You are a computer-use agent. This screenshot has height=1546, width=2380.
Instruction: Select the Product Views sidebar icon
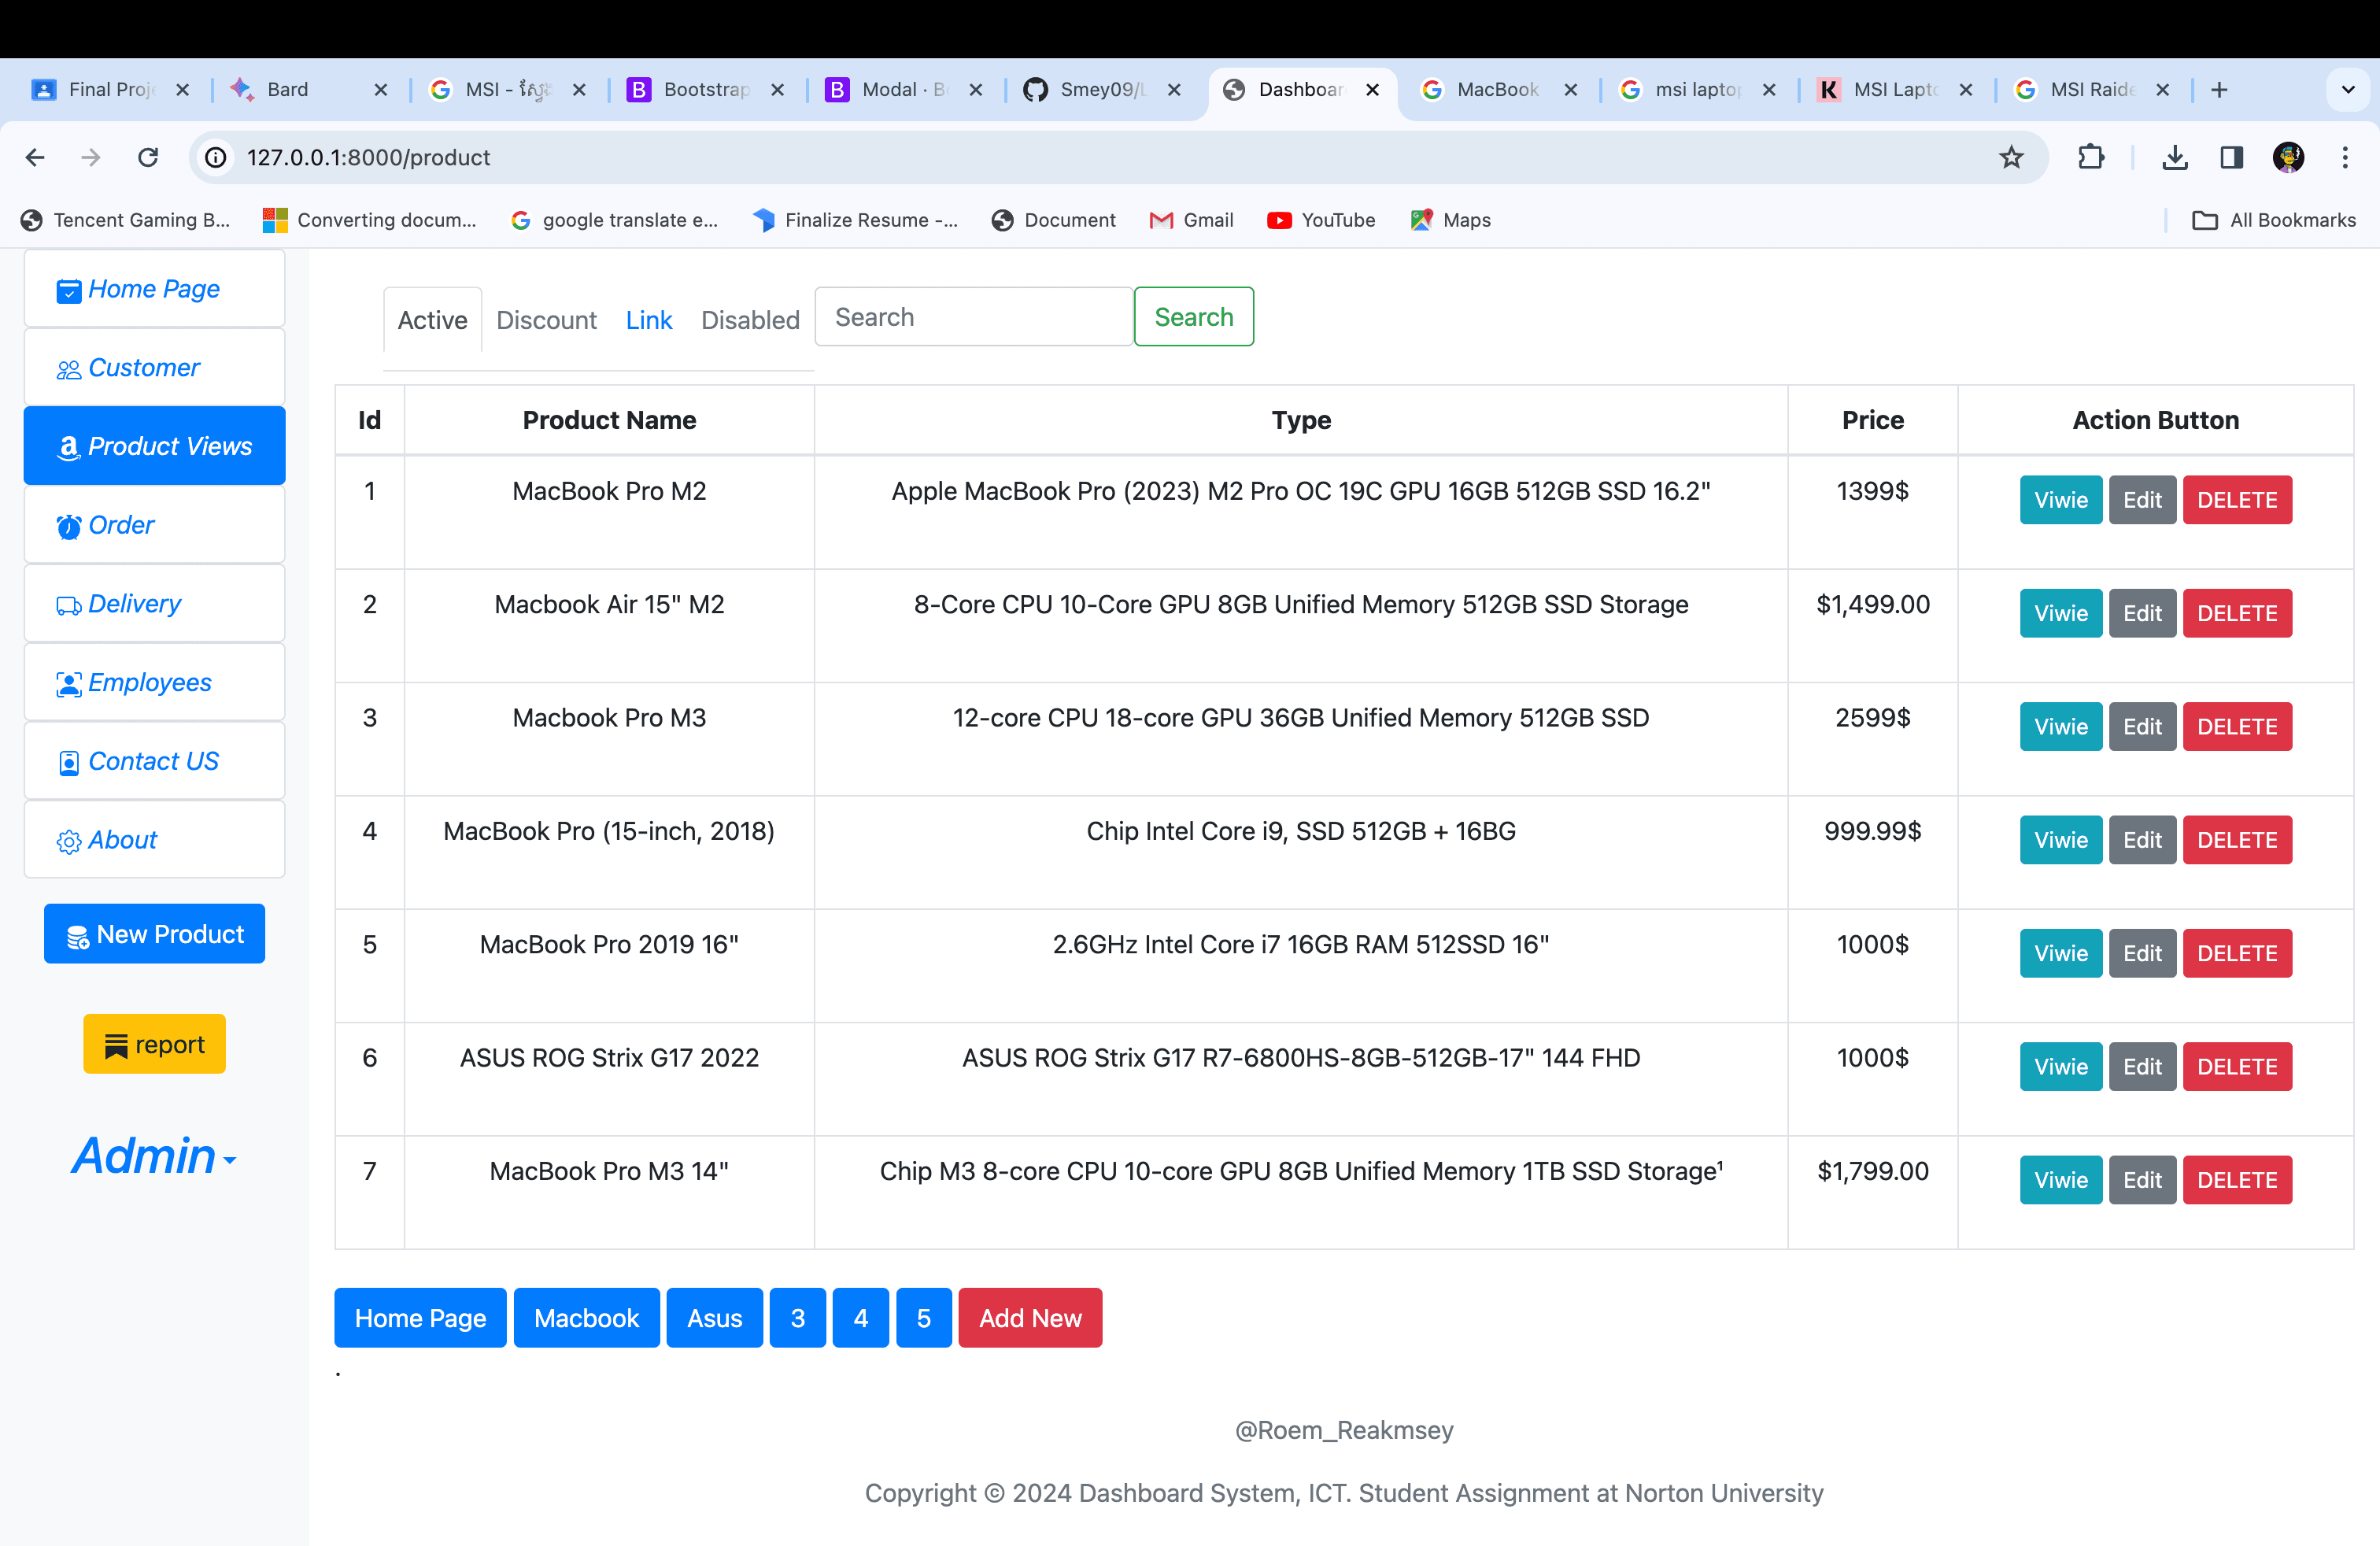pos(68,446)
